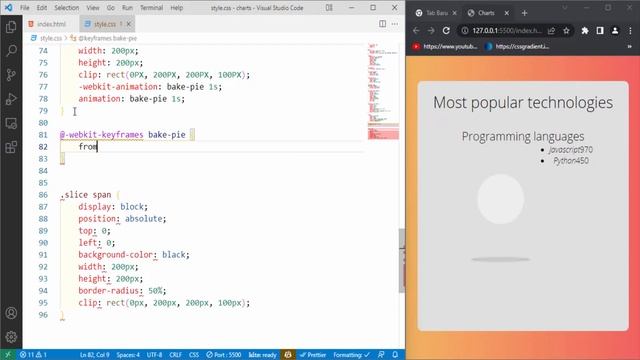Click the code minimap at the highlighted region
Image resolution: width=640 pixels, height=360 pixels.
pos(383,133)
